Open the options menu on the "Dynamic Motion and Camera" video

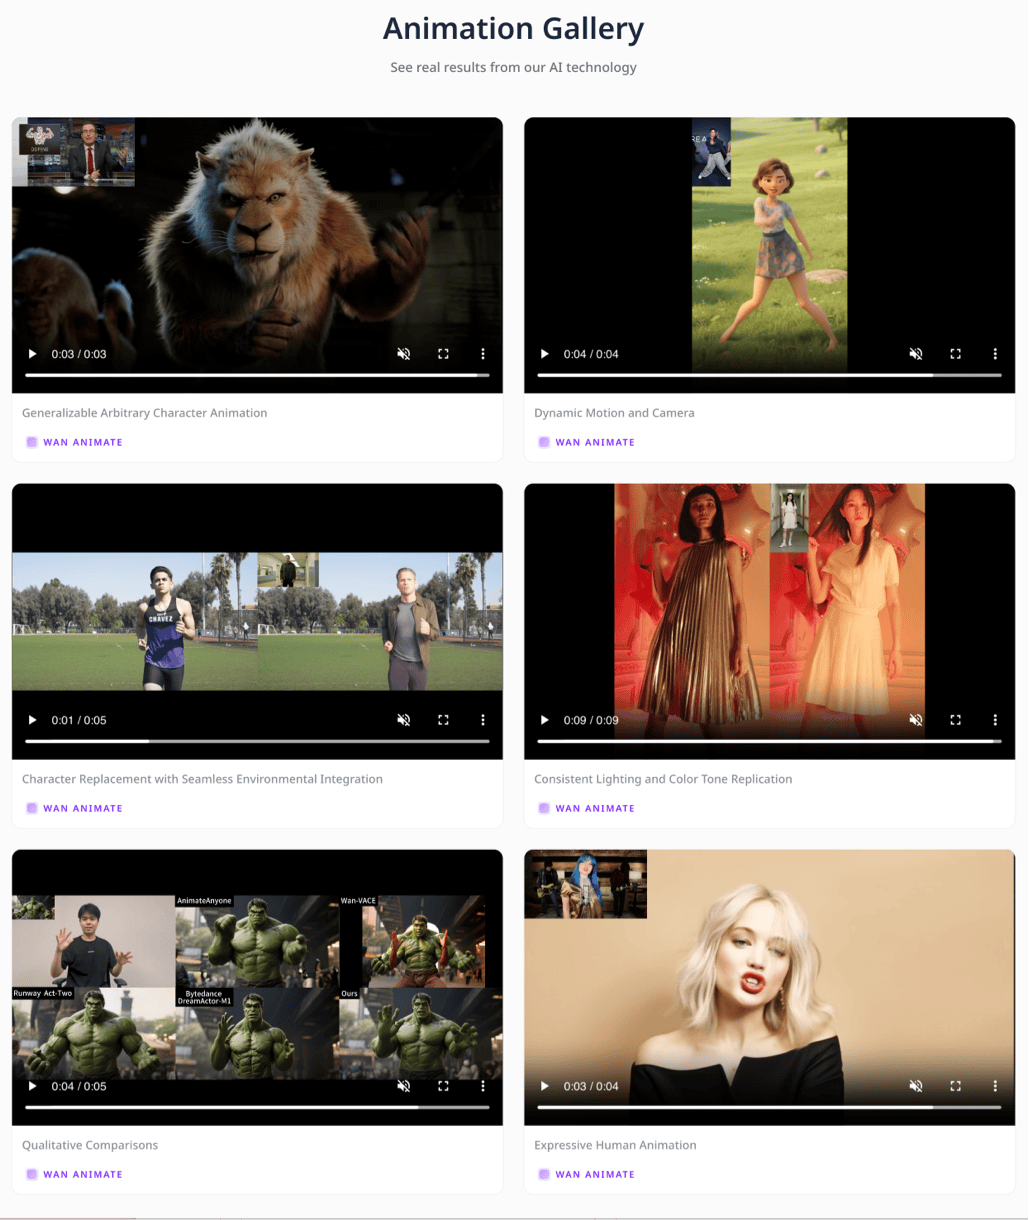pyautogui.click(x=995, y=354)
